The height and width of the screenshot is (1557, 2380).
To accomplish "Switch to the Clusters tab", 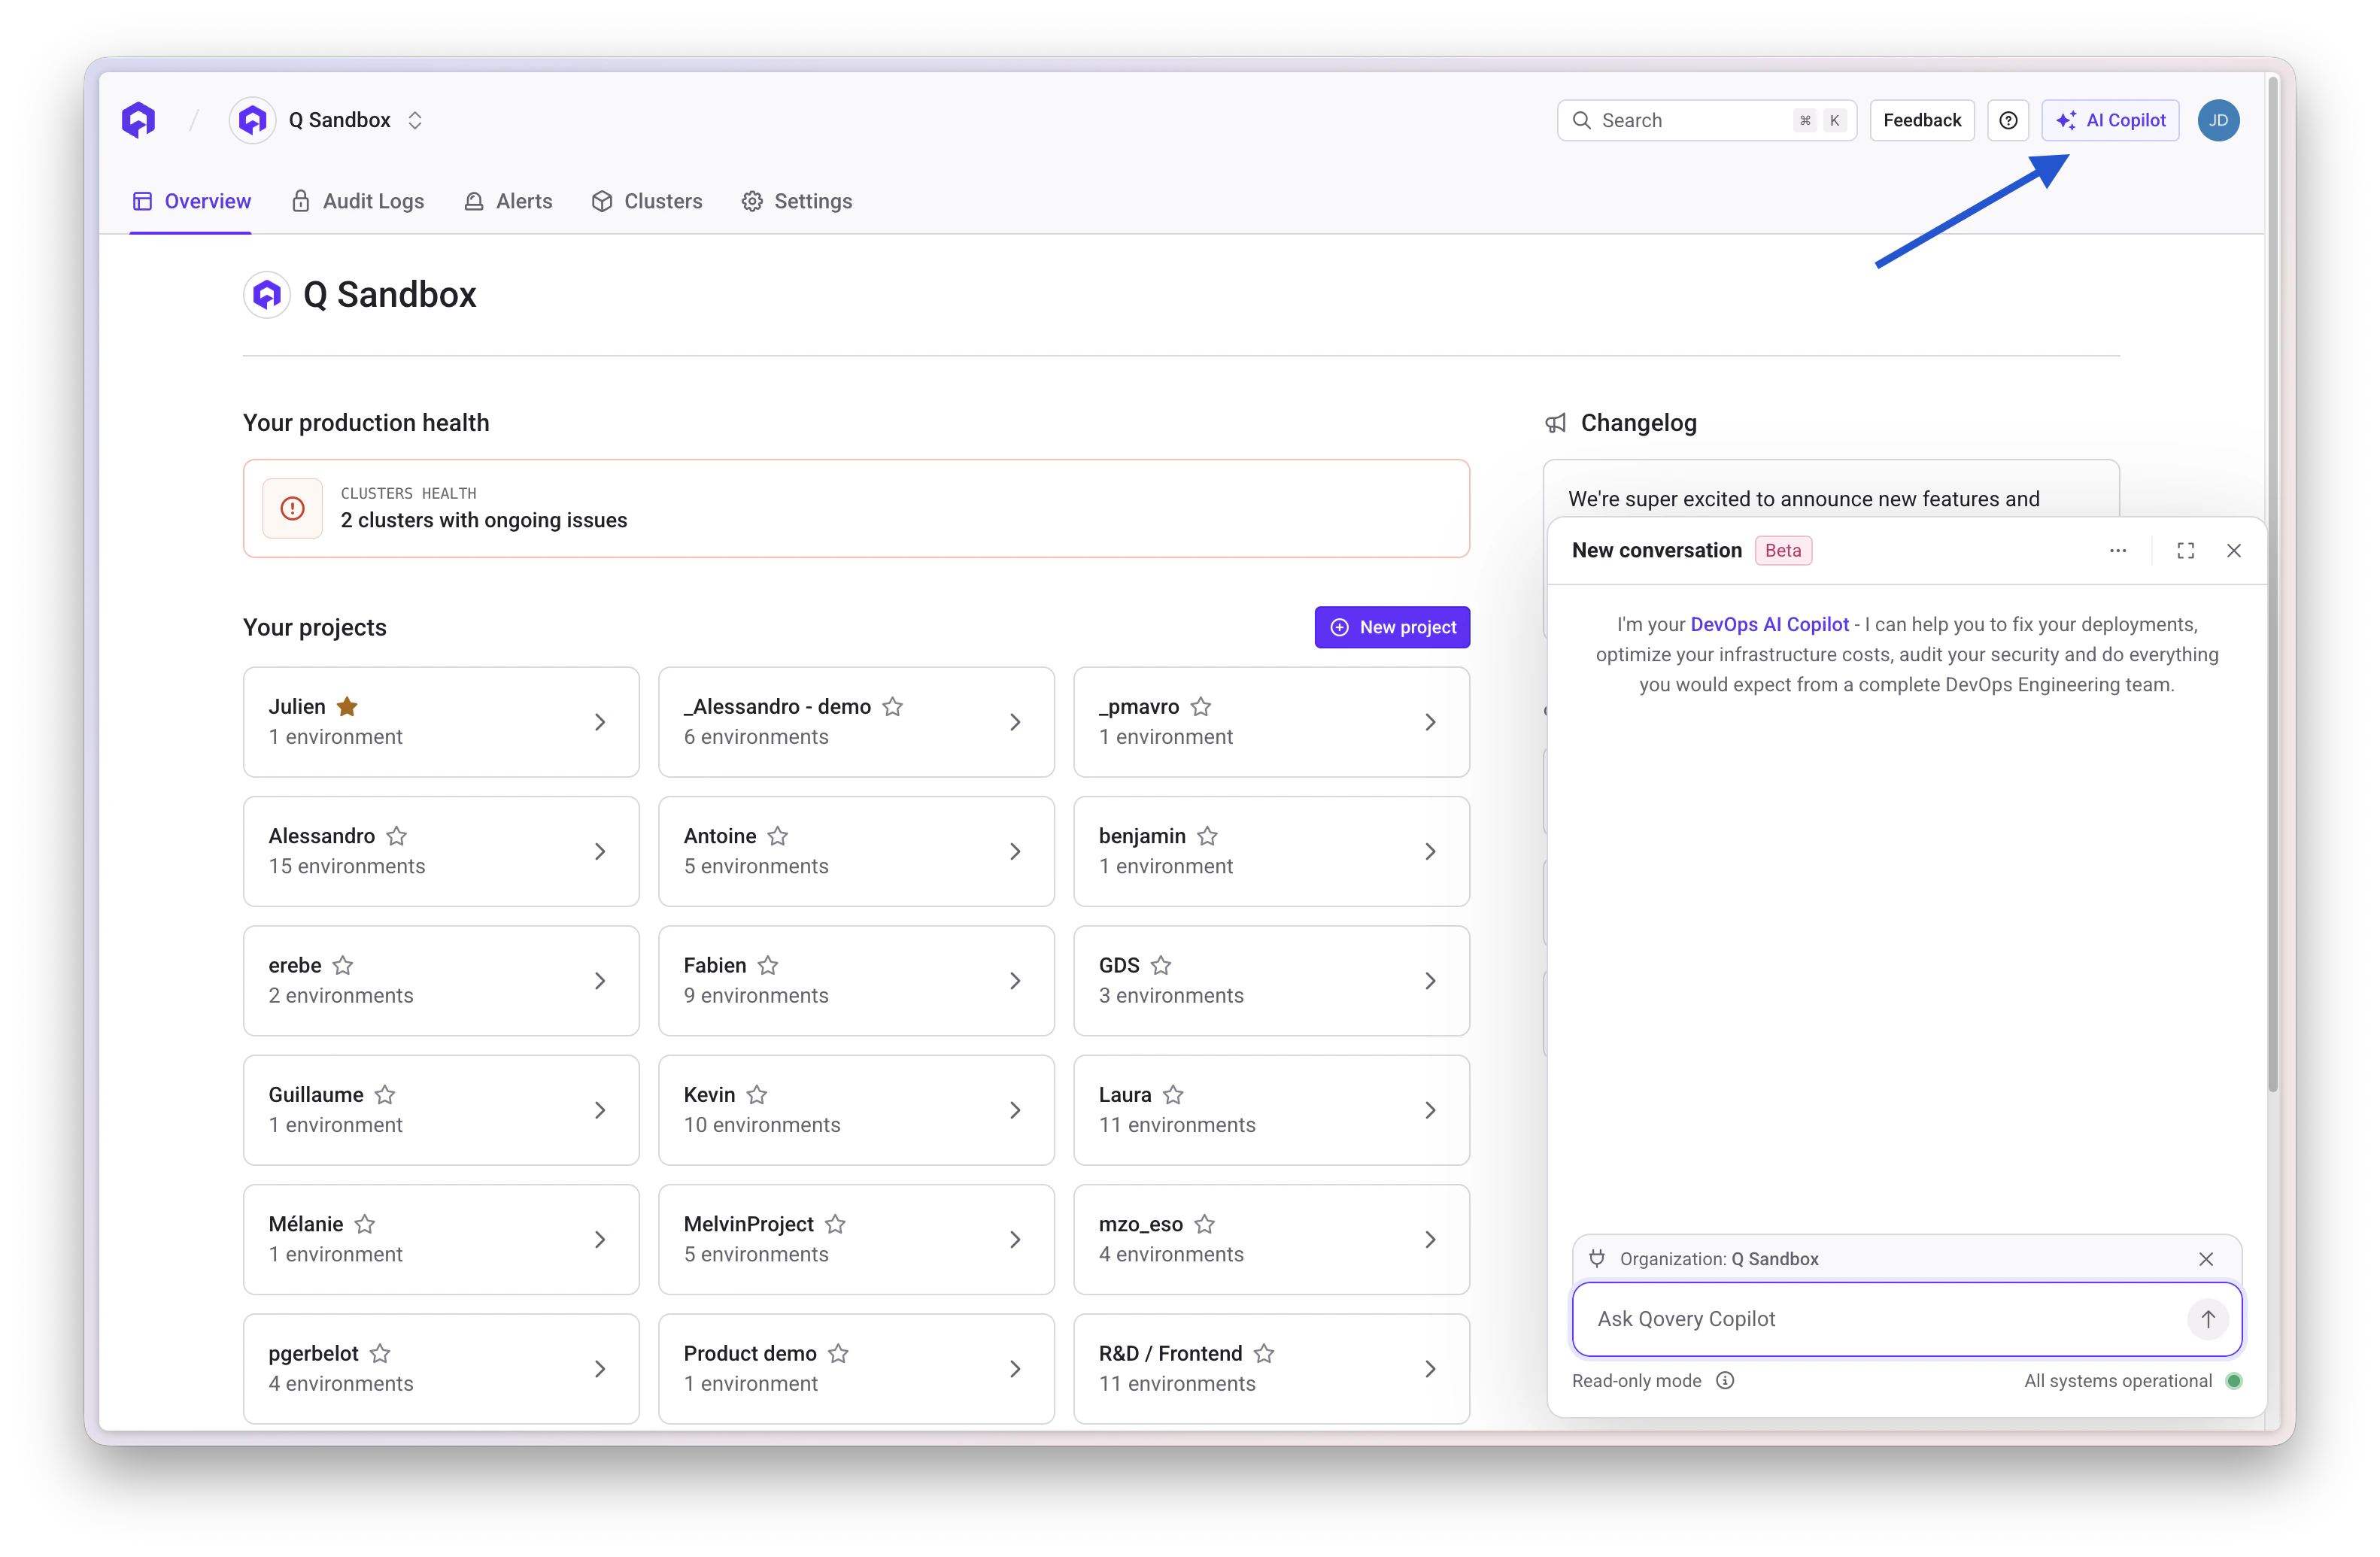I will pyautogui.click(x=647, y=201).
